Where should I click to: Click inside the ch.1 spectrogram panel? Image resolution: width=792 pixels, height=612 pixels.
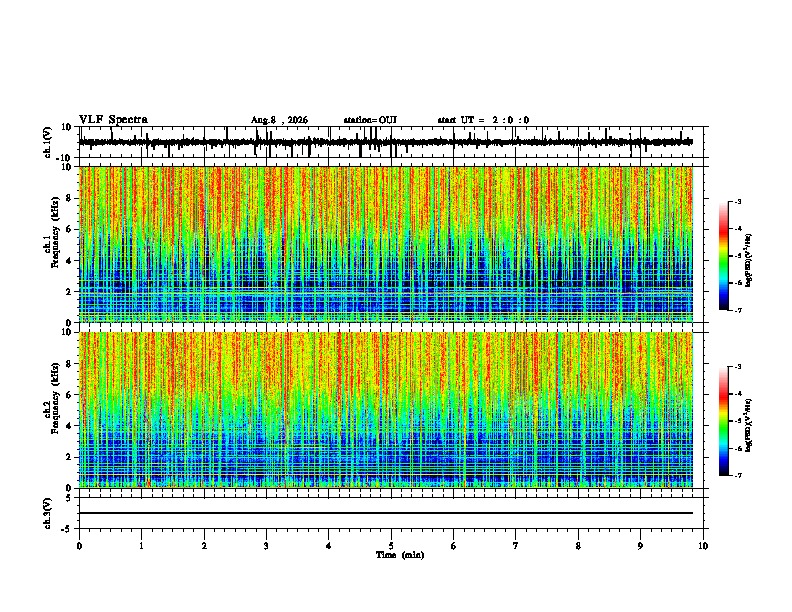386,244
